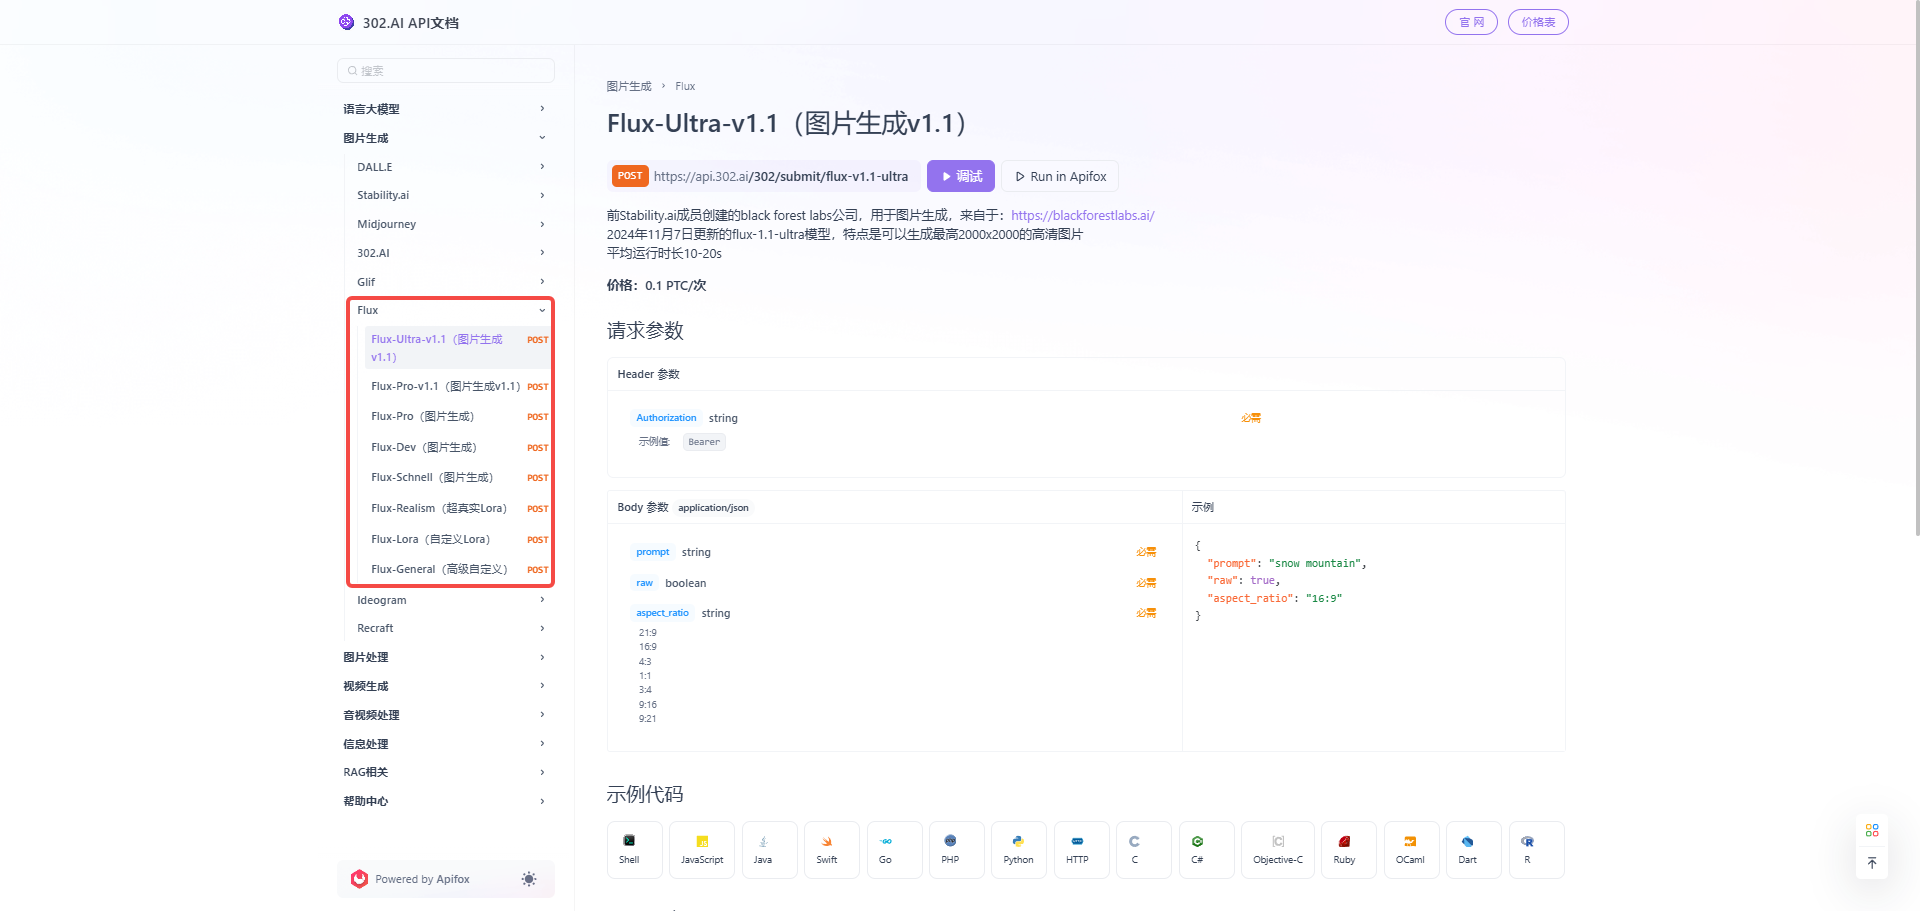Image resolution: width=1920 pixels, height=911 pixels.
Task: Open Flux-Lora (自定义Lora) page
Action: [x=458, y=539]
